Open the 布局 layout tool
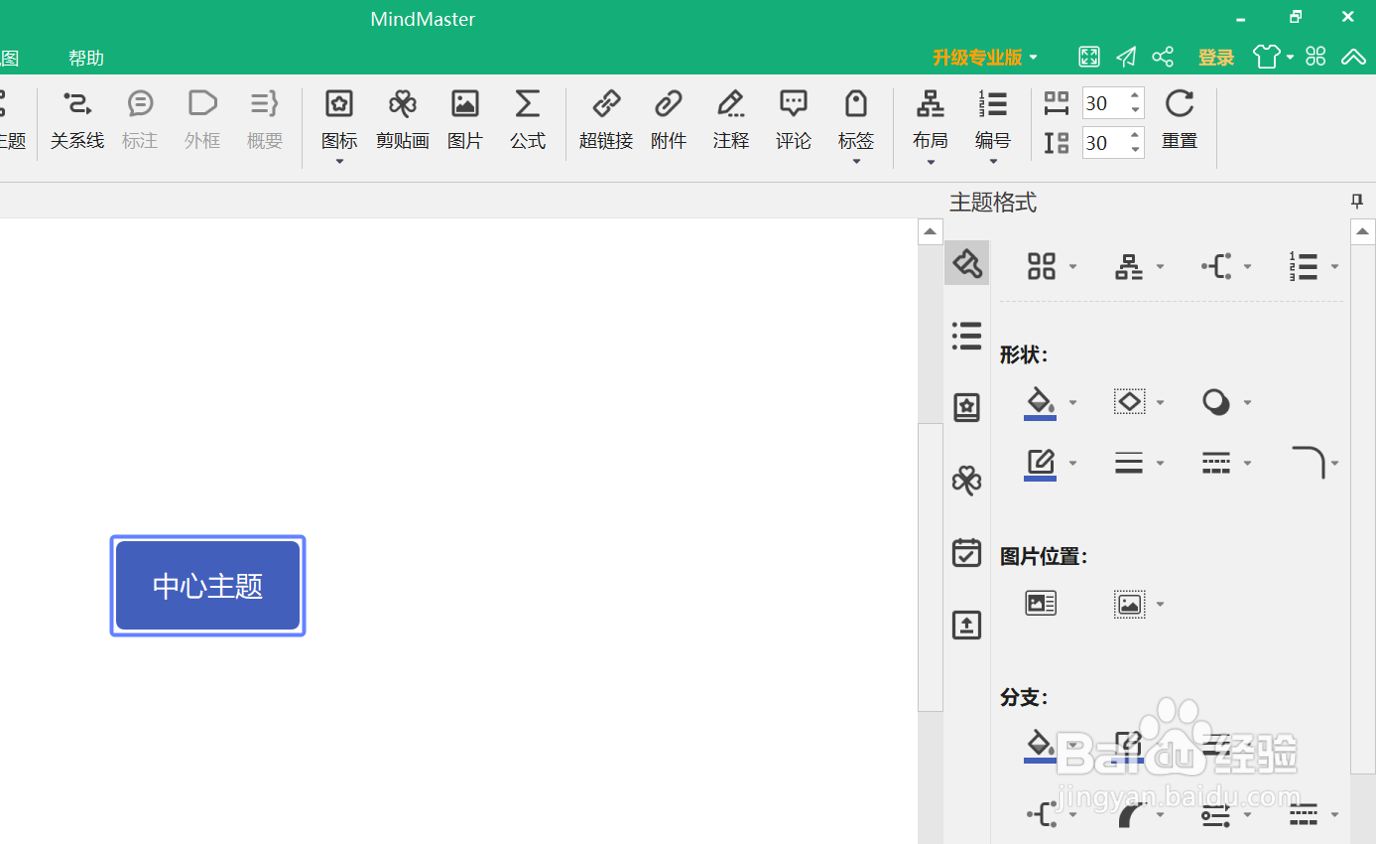1376x844 pixels. coord(931,120)
